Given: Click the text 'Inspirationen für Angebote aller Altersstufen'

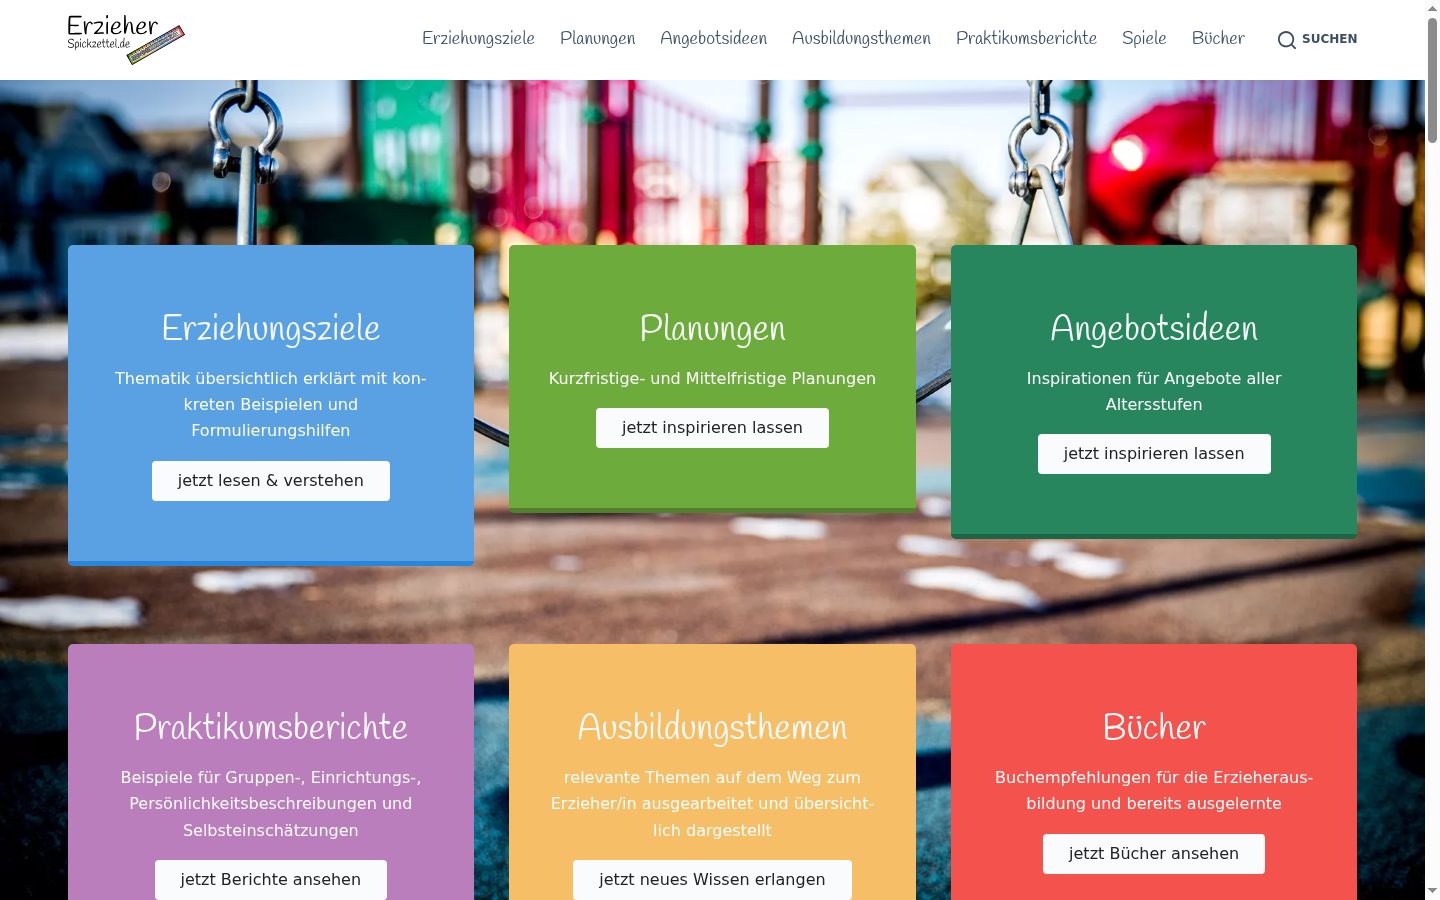Looking at the screenshot, I should click(x=1154, y=392).
